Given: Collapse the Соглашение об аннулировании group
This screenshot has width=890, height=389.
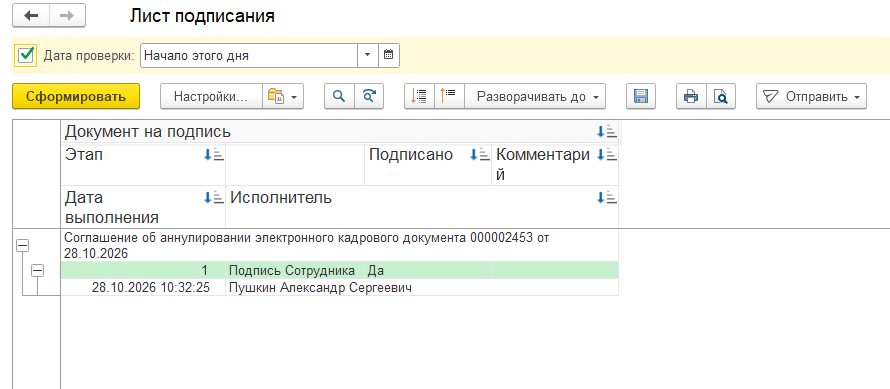Looking at the screenshot, I should pos(22,245).
